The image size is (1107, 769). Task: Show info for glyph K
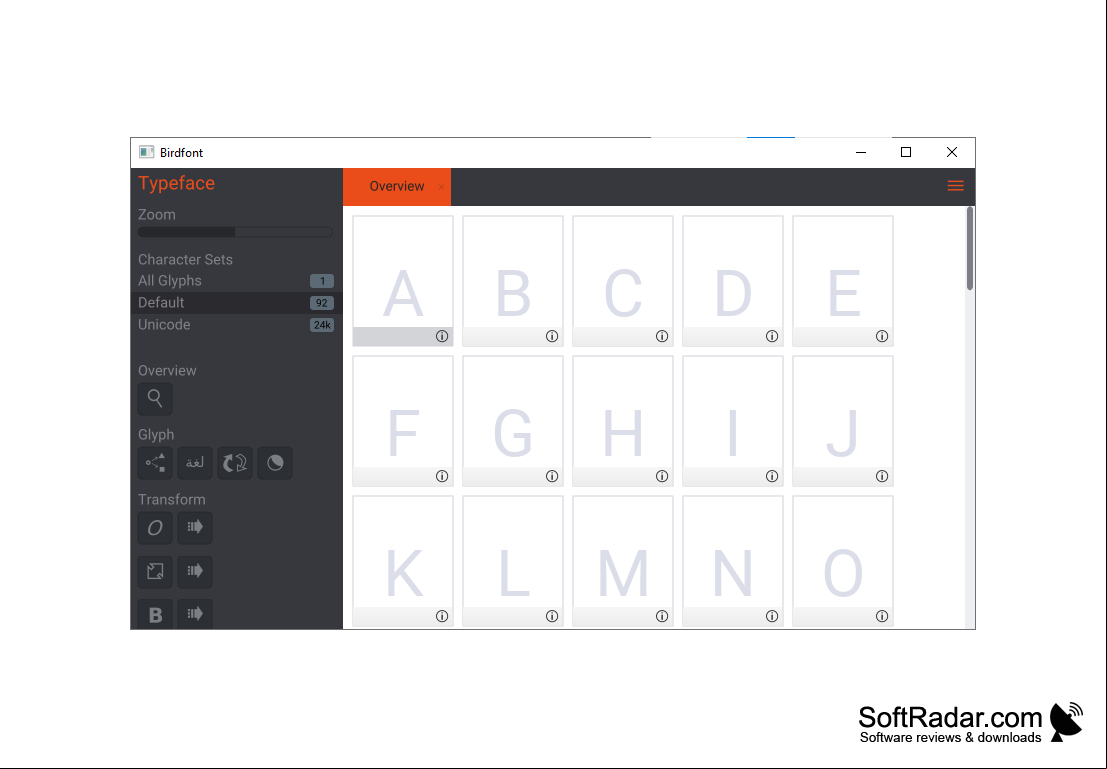[x=442, y=616]
